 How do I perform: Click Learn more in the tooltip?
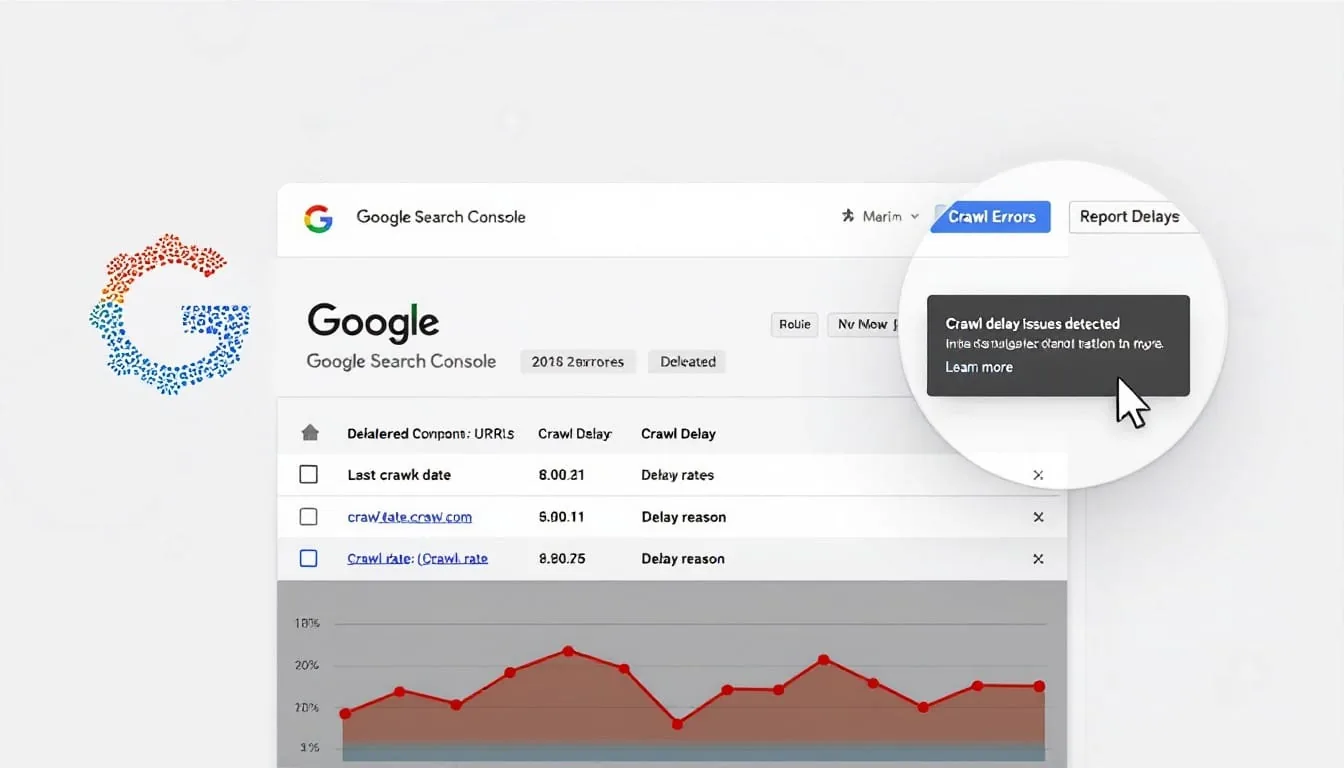pyautogui.click(x=979, y=367)
